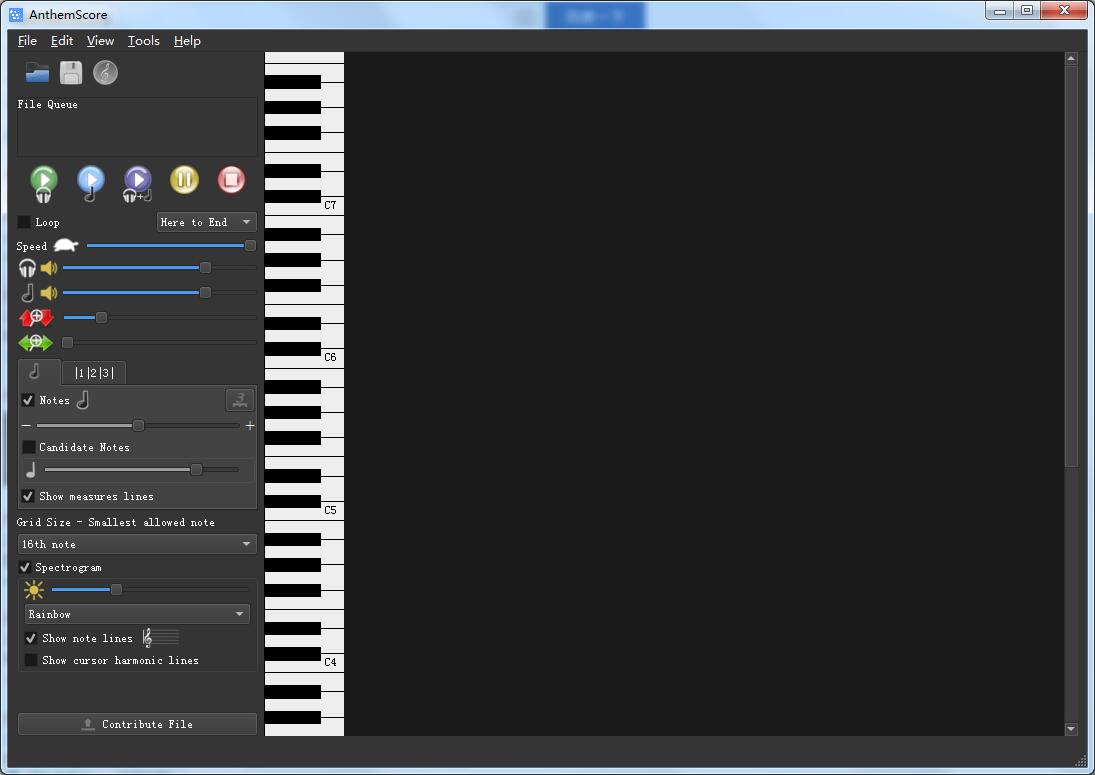Enable Show cursor harmonic lines checkbox
The width and height of the screenshot is (1095, 775).
(x=31, y=660)
